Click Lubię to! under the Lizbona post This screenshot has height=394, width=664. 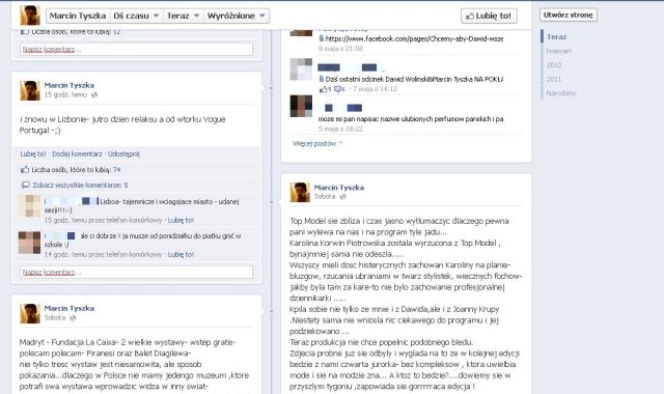(x=33, y=154)
